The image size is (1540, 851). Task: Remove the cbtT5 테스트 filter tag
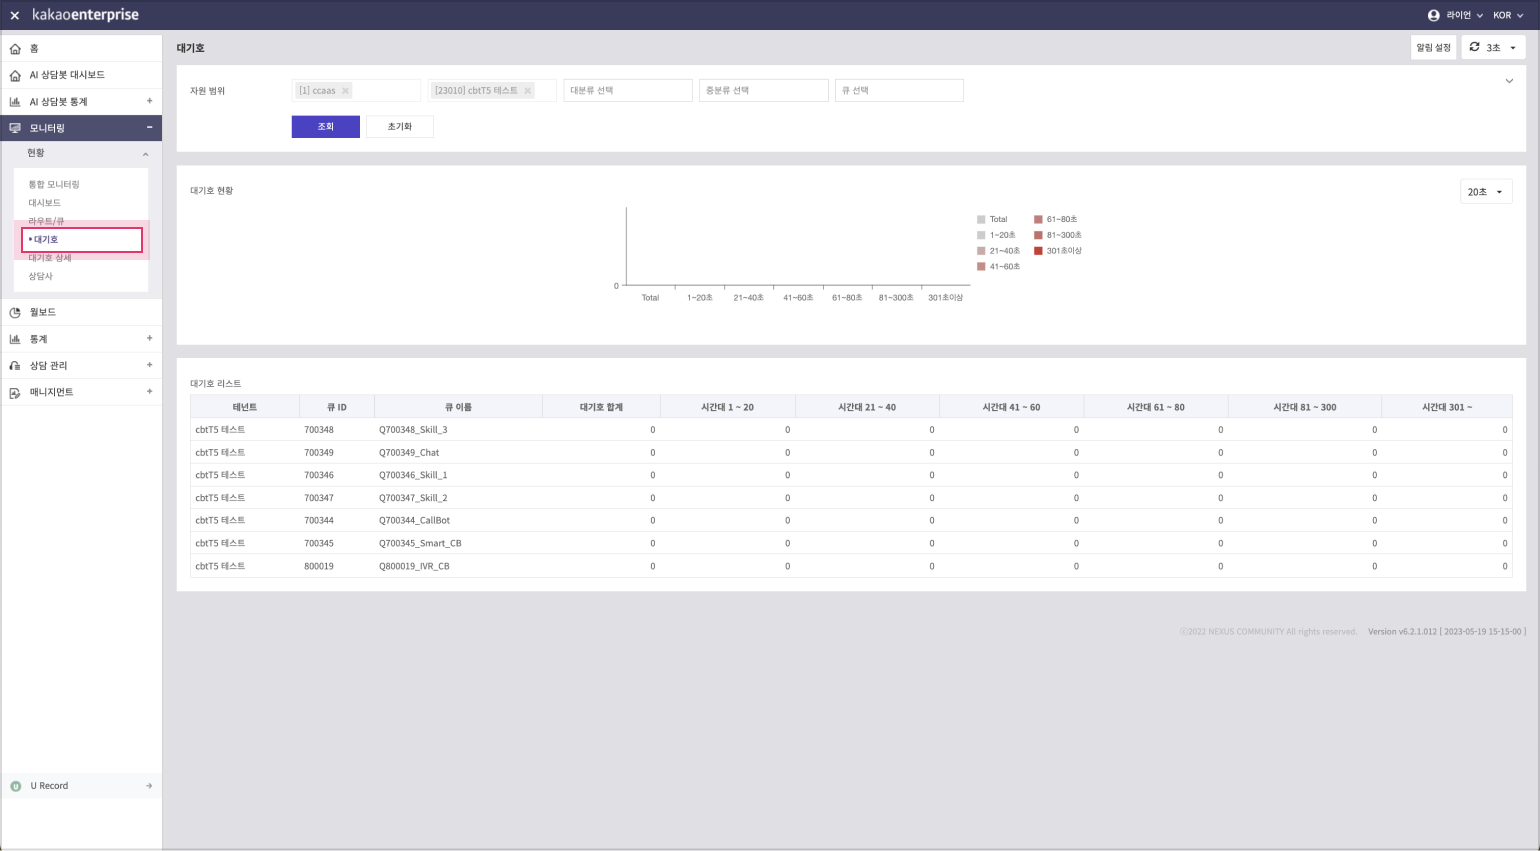[528, 91]
